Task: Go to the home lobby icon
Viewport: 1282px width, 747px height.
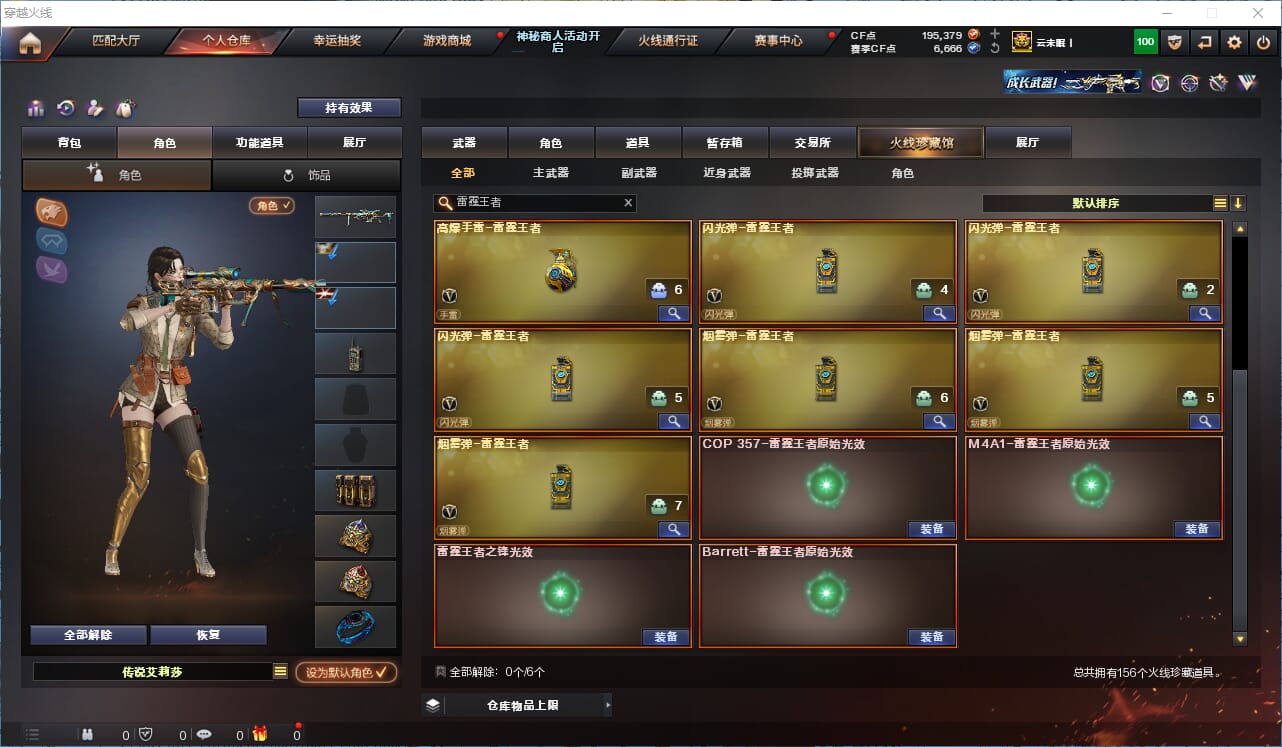Action: 30,42
